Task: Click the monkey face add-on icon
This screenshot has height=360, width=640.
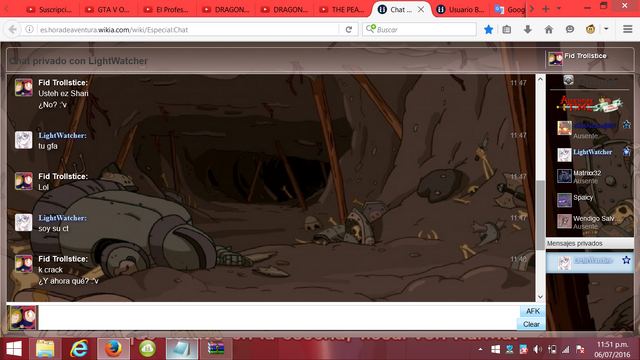Action: [x=590, y=29]
